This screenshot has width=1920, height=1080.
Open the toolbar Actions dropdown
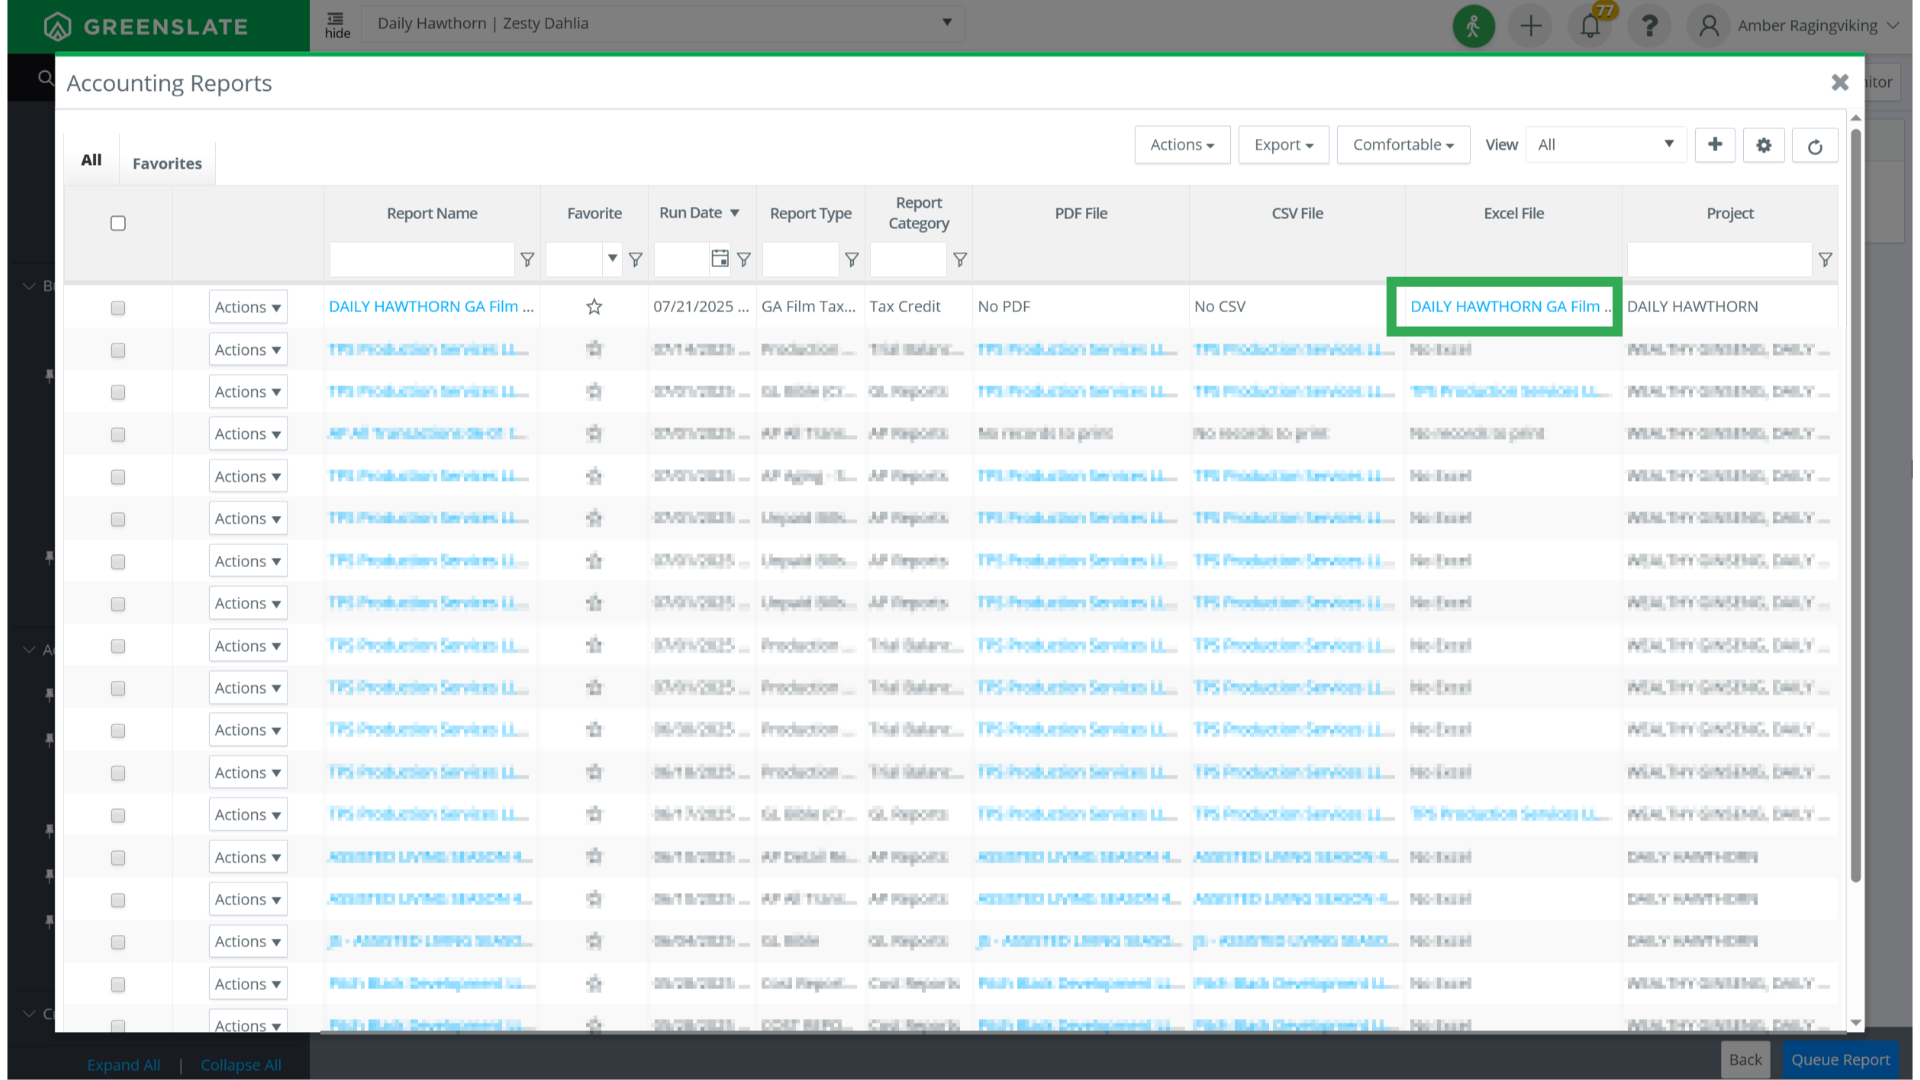pos(1182,145)
